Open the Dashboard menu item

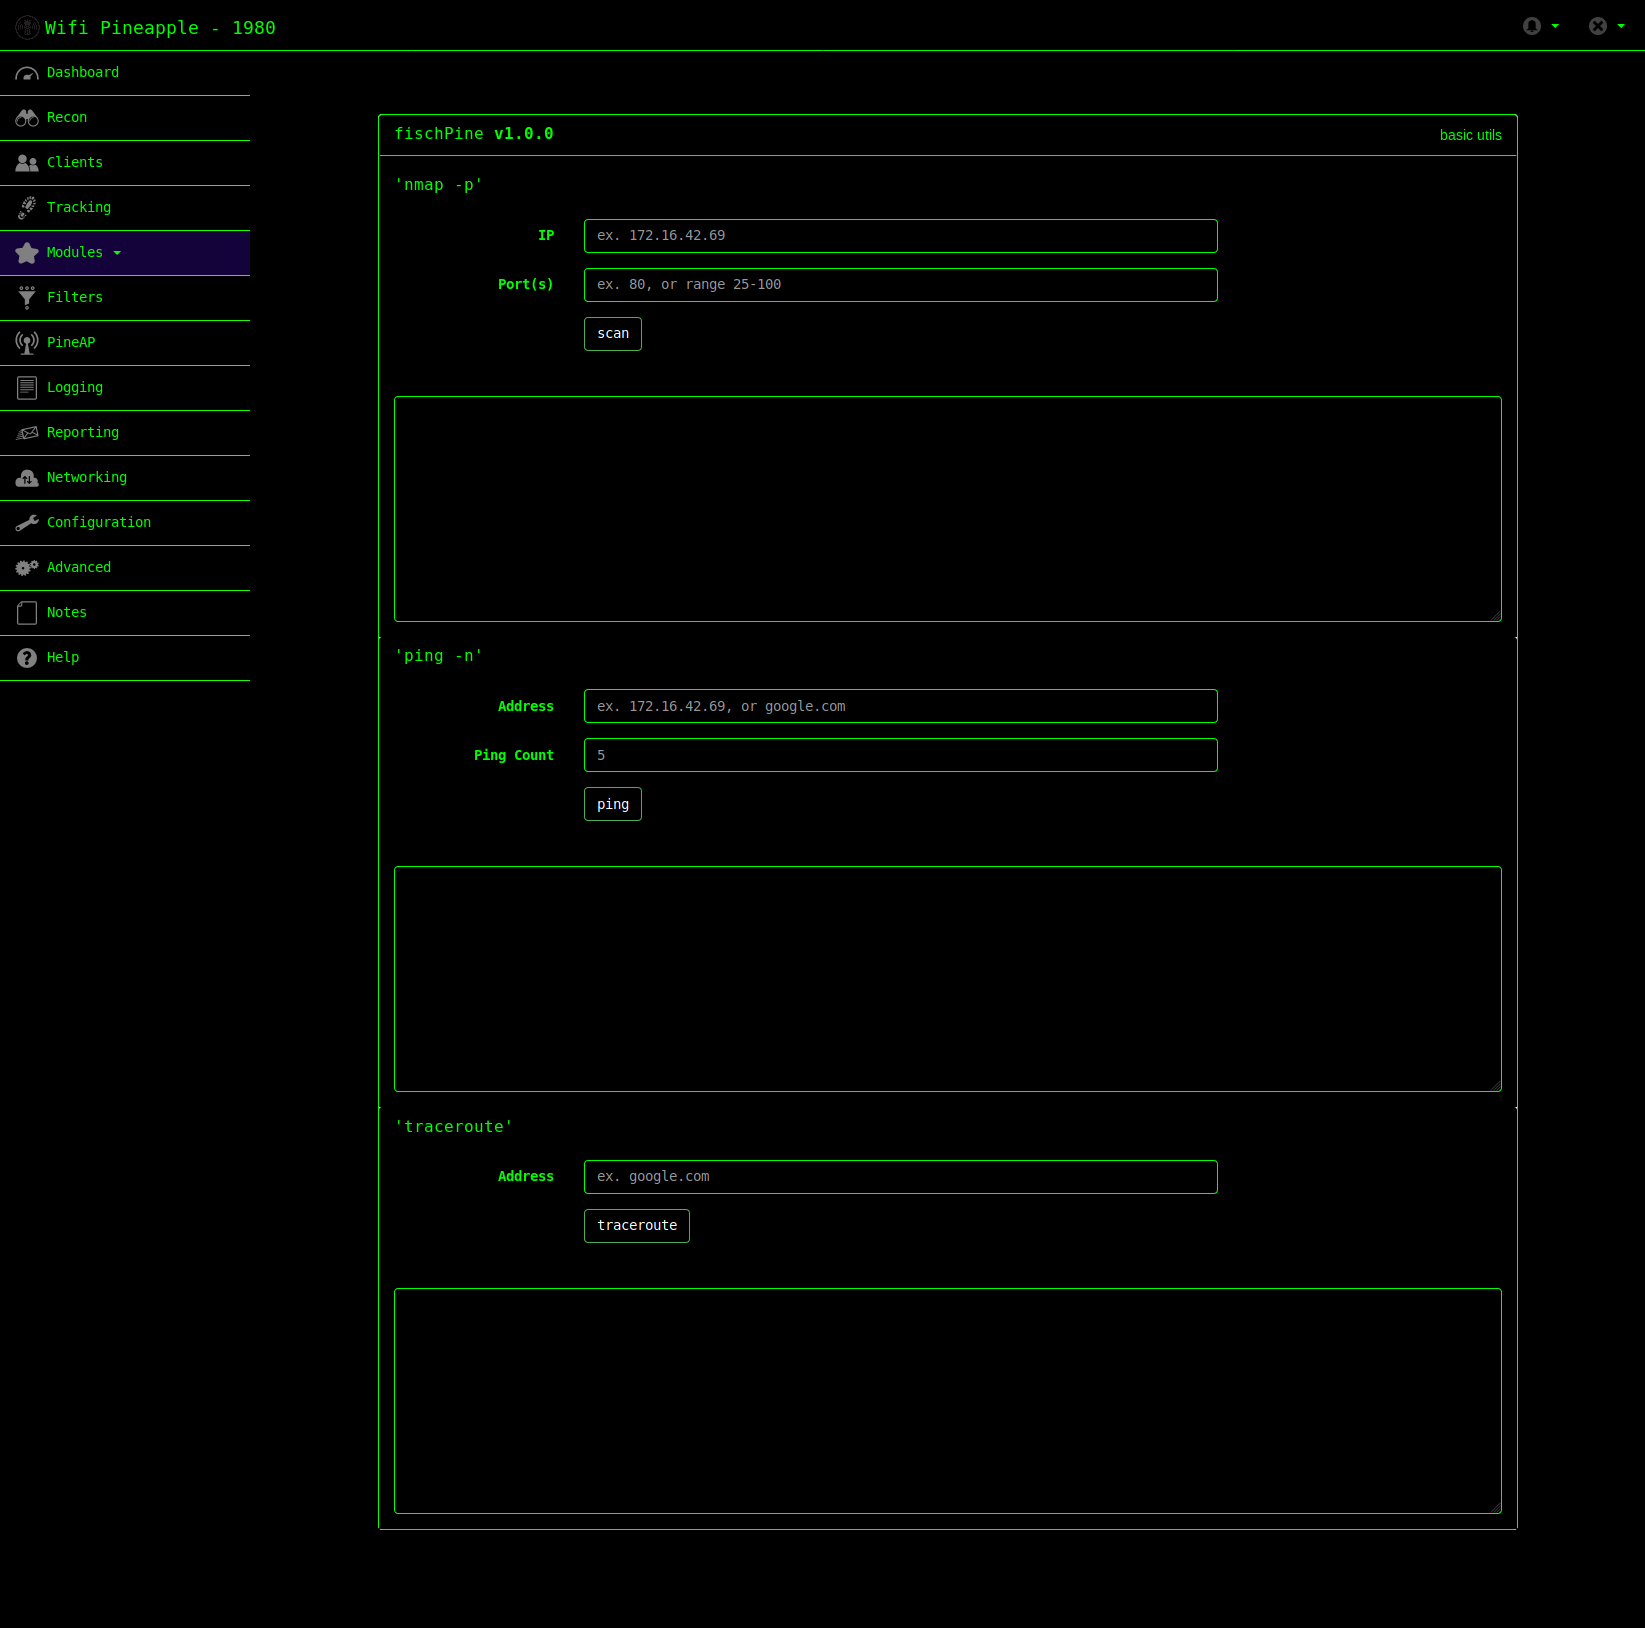click(x=125, y=73)
